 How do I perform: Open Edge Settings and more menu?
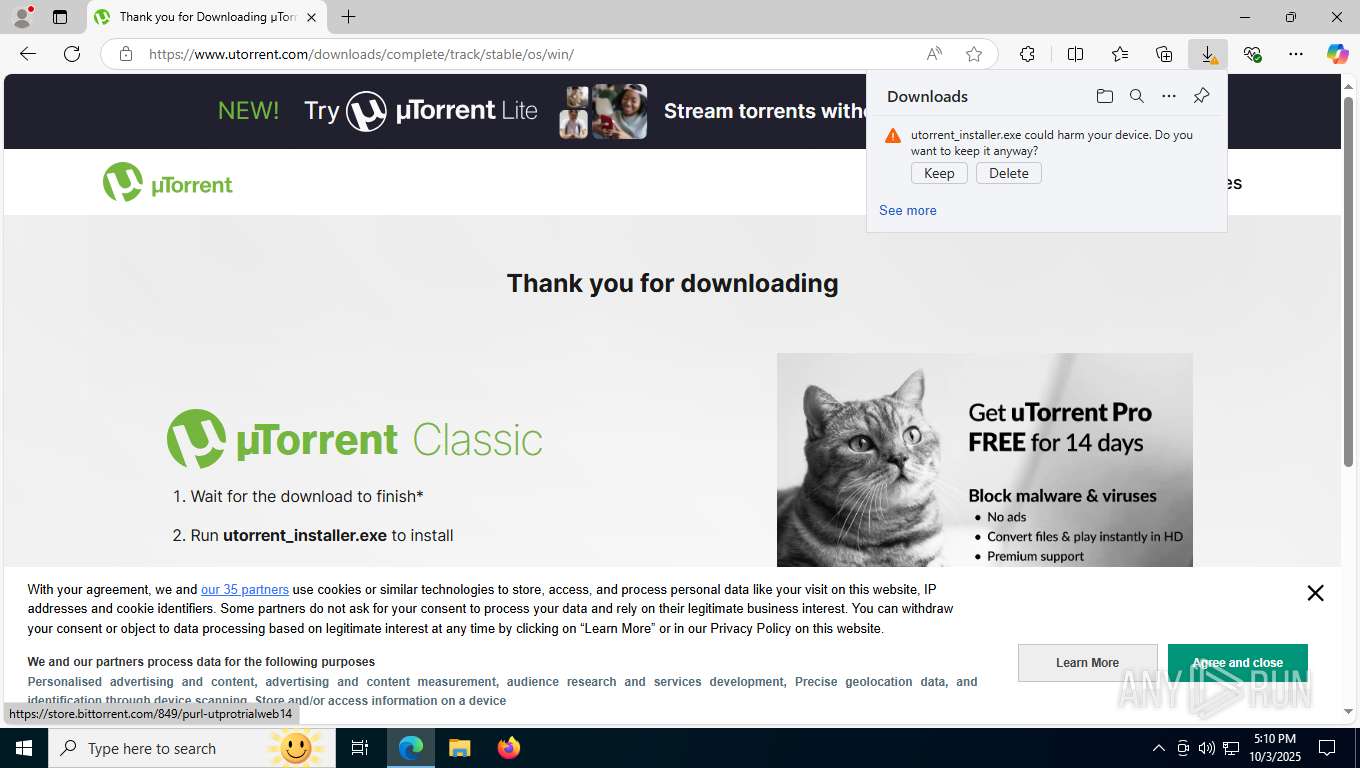1296,54
